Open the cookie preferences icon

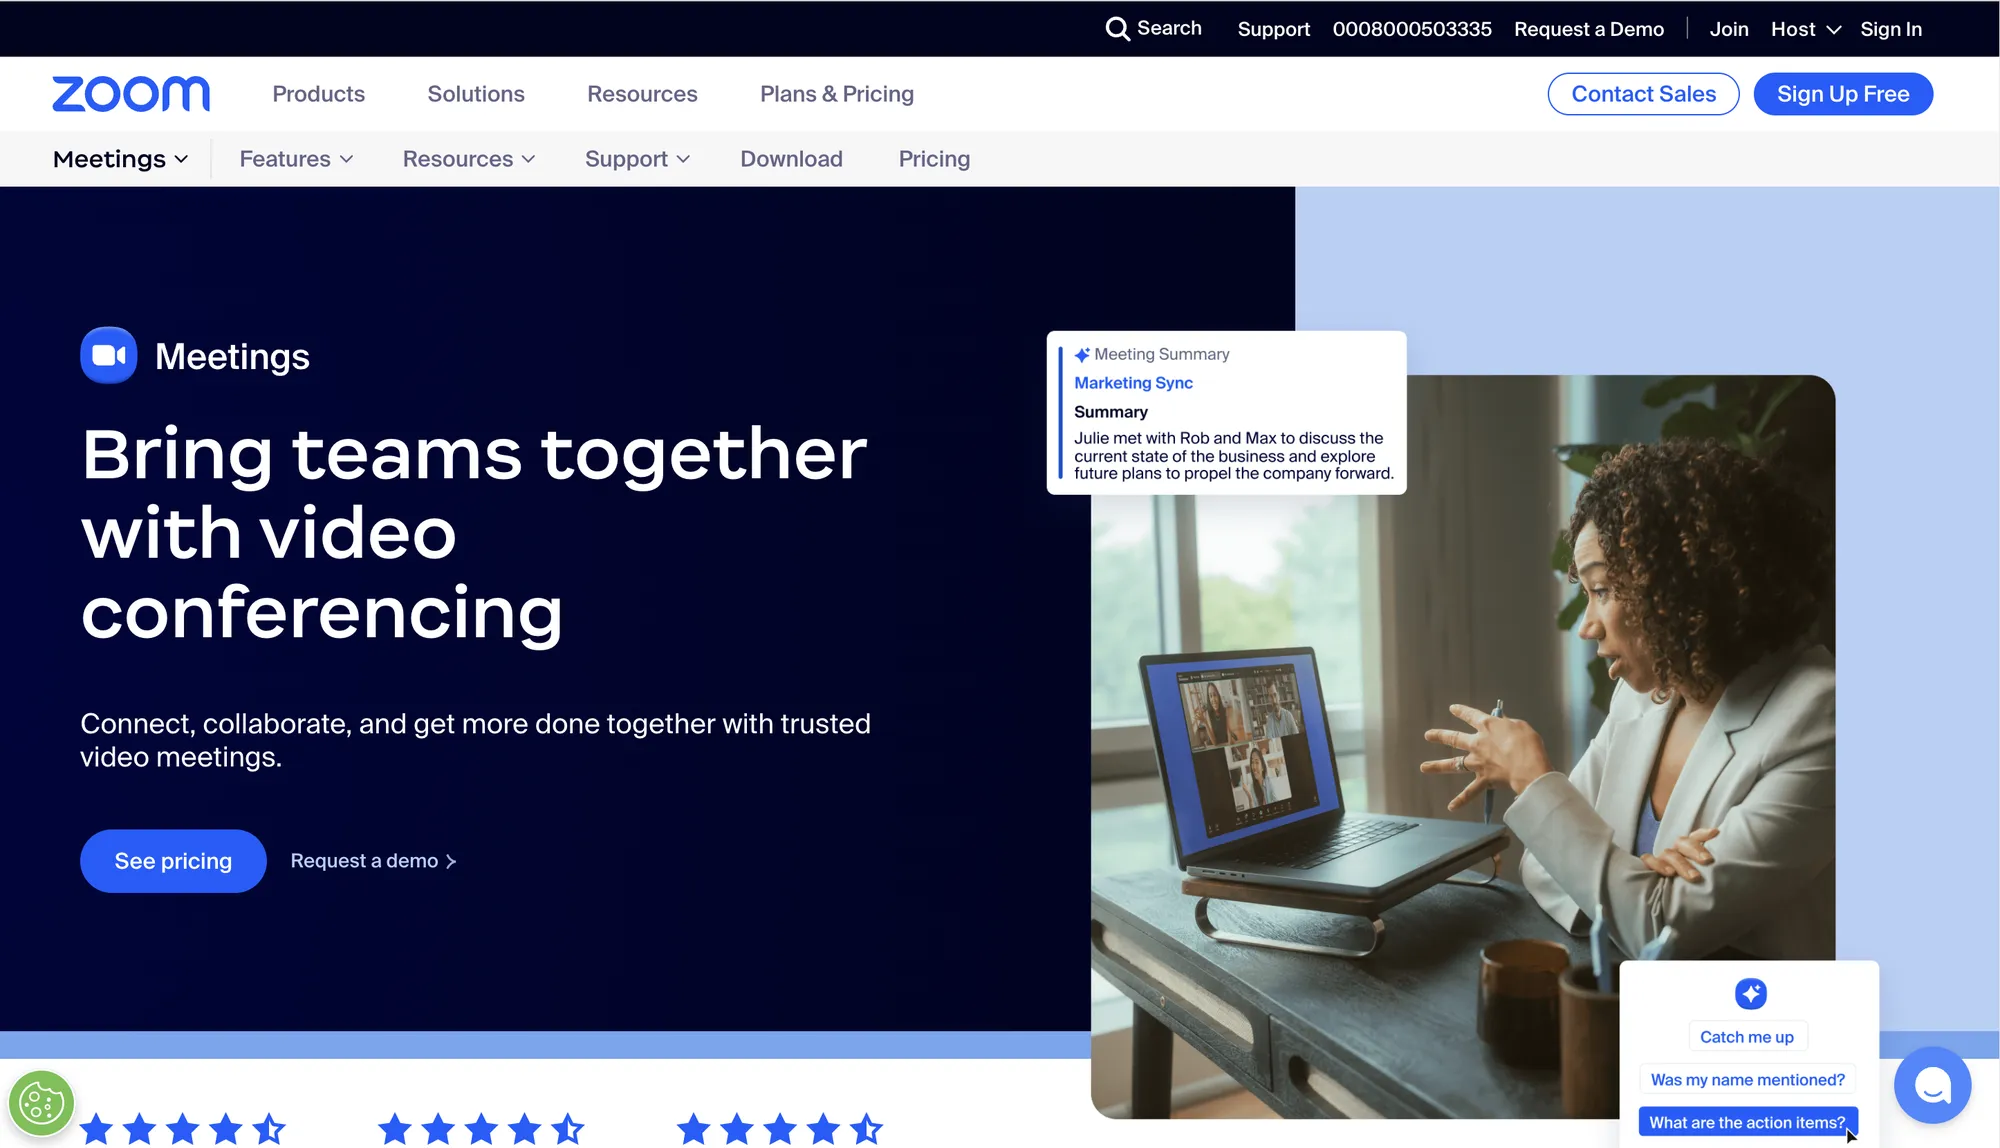pyautogui.click(x=41, y=1104)
